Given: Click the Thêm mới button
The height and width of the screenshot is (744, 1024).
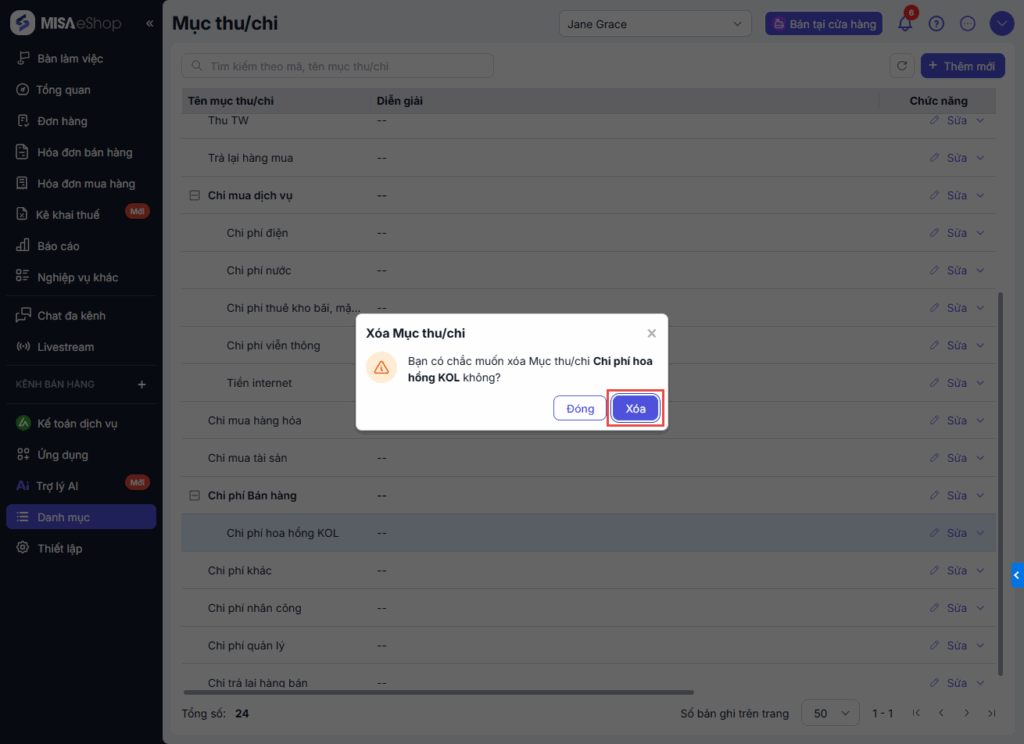Looking at the screenshot, I should [x=962, y=66].
